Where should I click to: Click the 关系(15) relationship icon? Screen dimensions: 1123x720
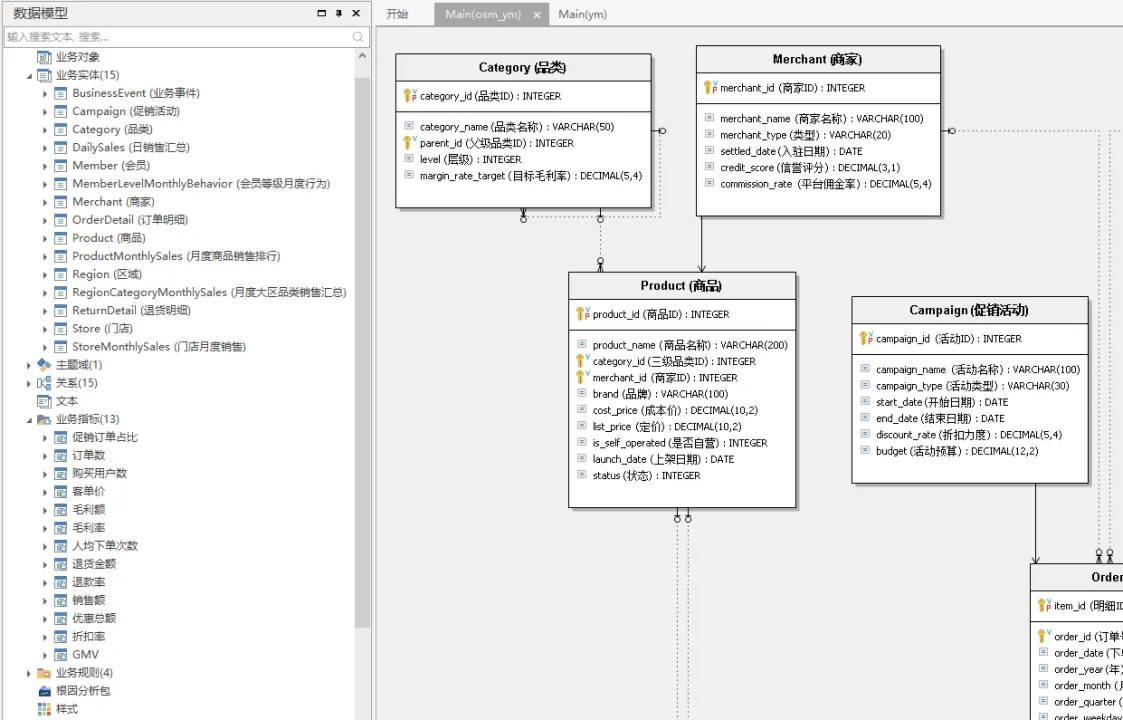click(44, 383)
